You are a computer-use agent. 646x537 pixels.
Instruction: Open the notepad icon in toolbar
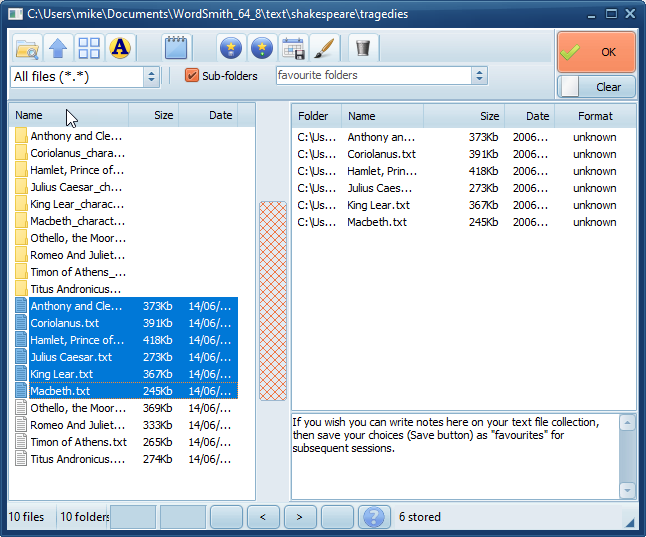coord(176,48)
